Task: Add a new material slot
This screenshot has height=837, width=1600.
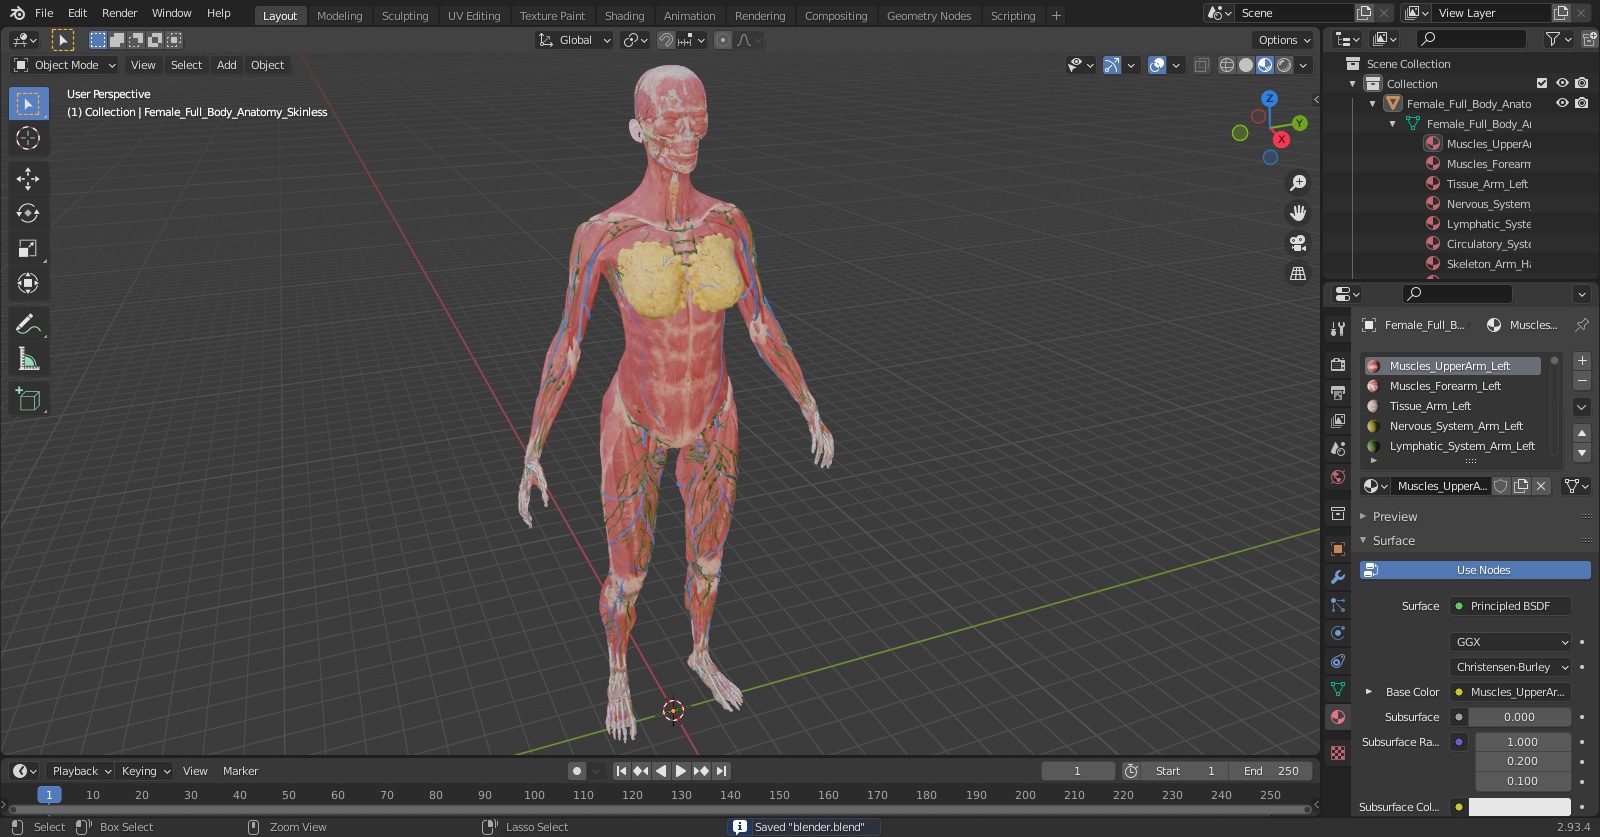Action: click(1582, 361)
